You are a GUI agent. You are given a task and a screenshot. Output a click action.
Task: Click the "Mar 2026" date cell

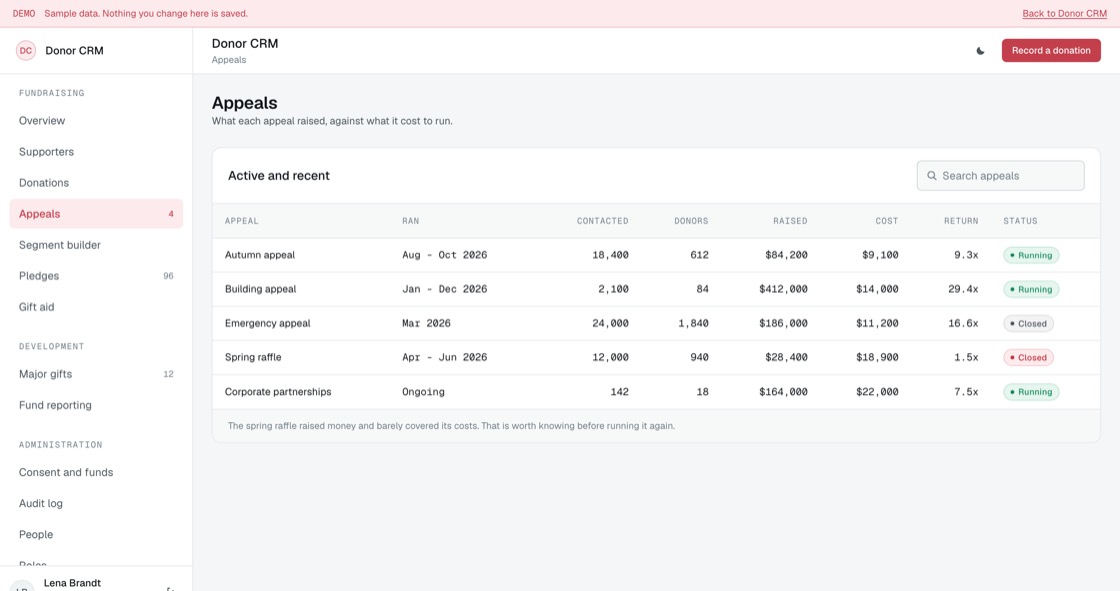pos(426,324)
